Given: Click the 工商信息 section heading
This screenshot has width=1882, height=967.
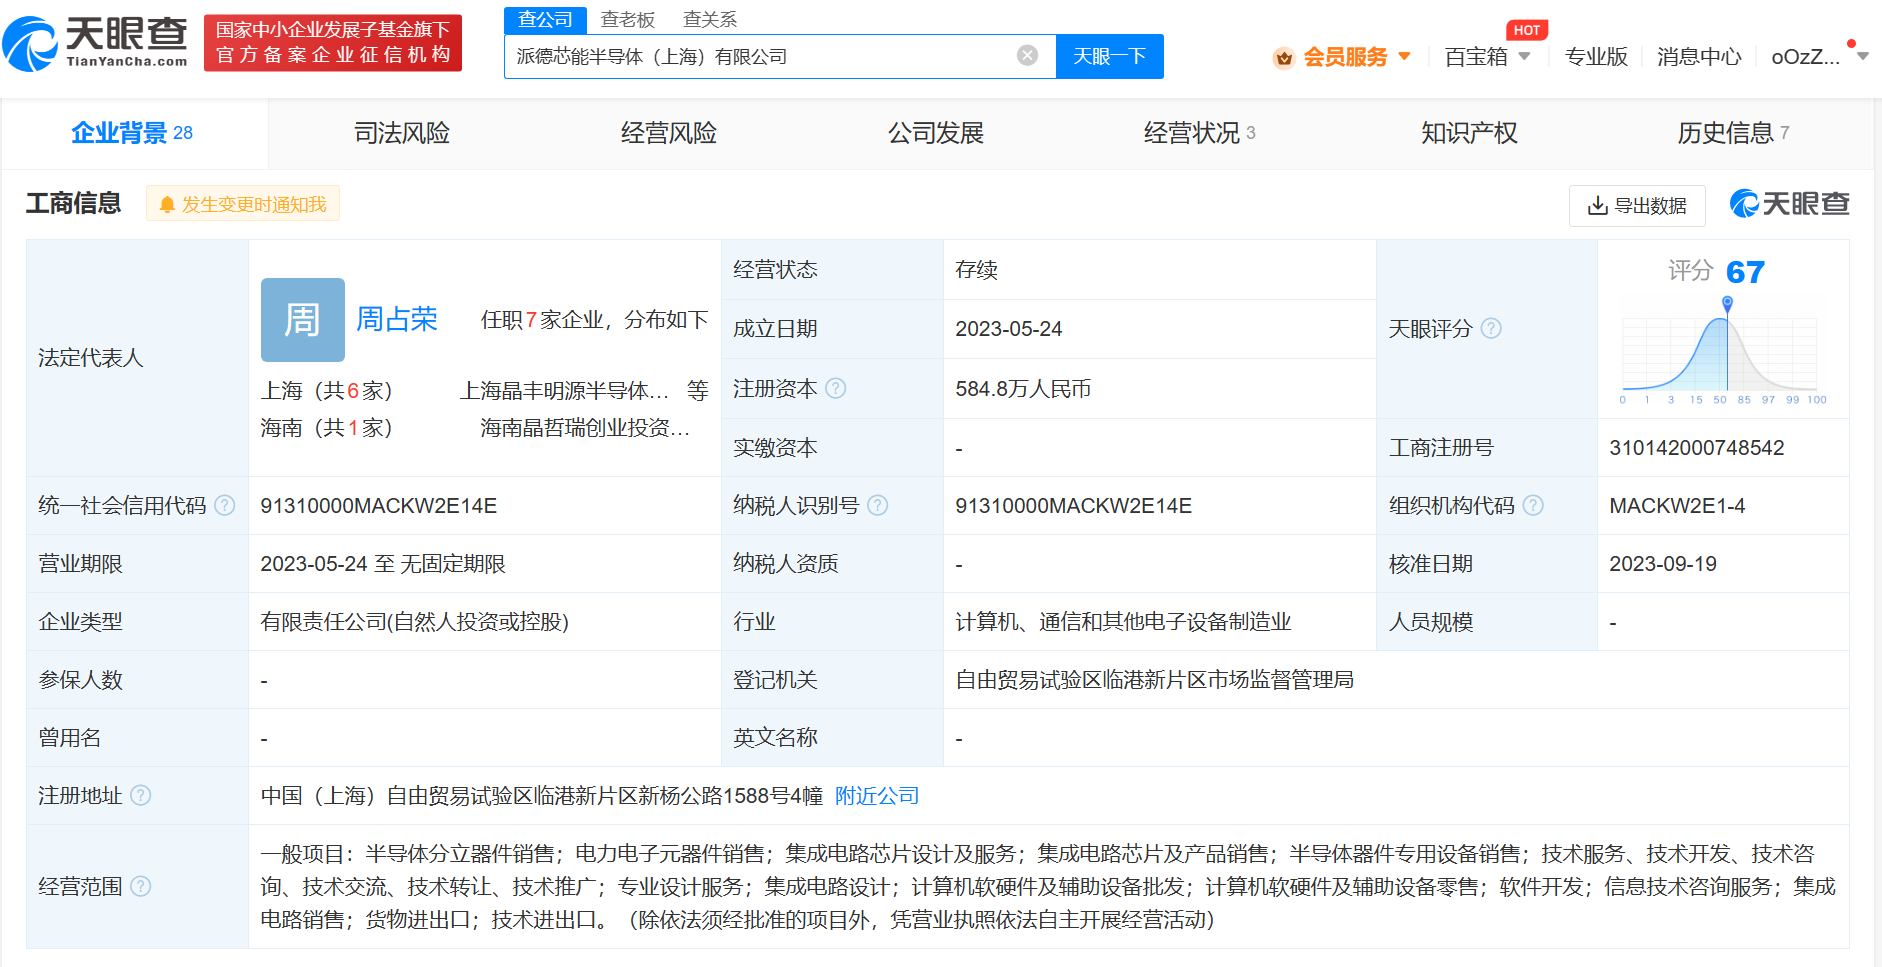Looking at the screenshot, I should click(x=73, y=203).
